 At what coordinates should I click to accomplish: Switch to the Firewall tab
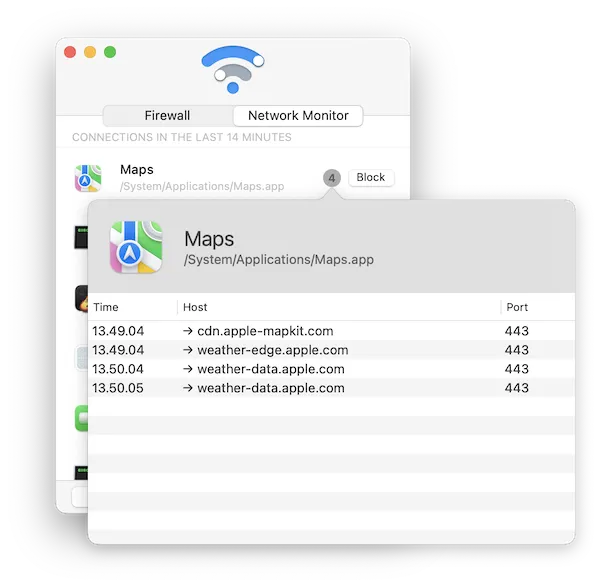(x=167, y=116)
